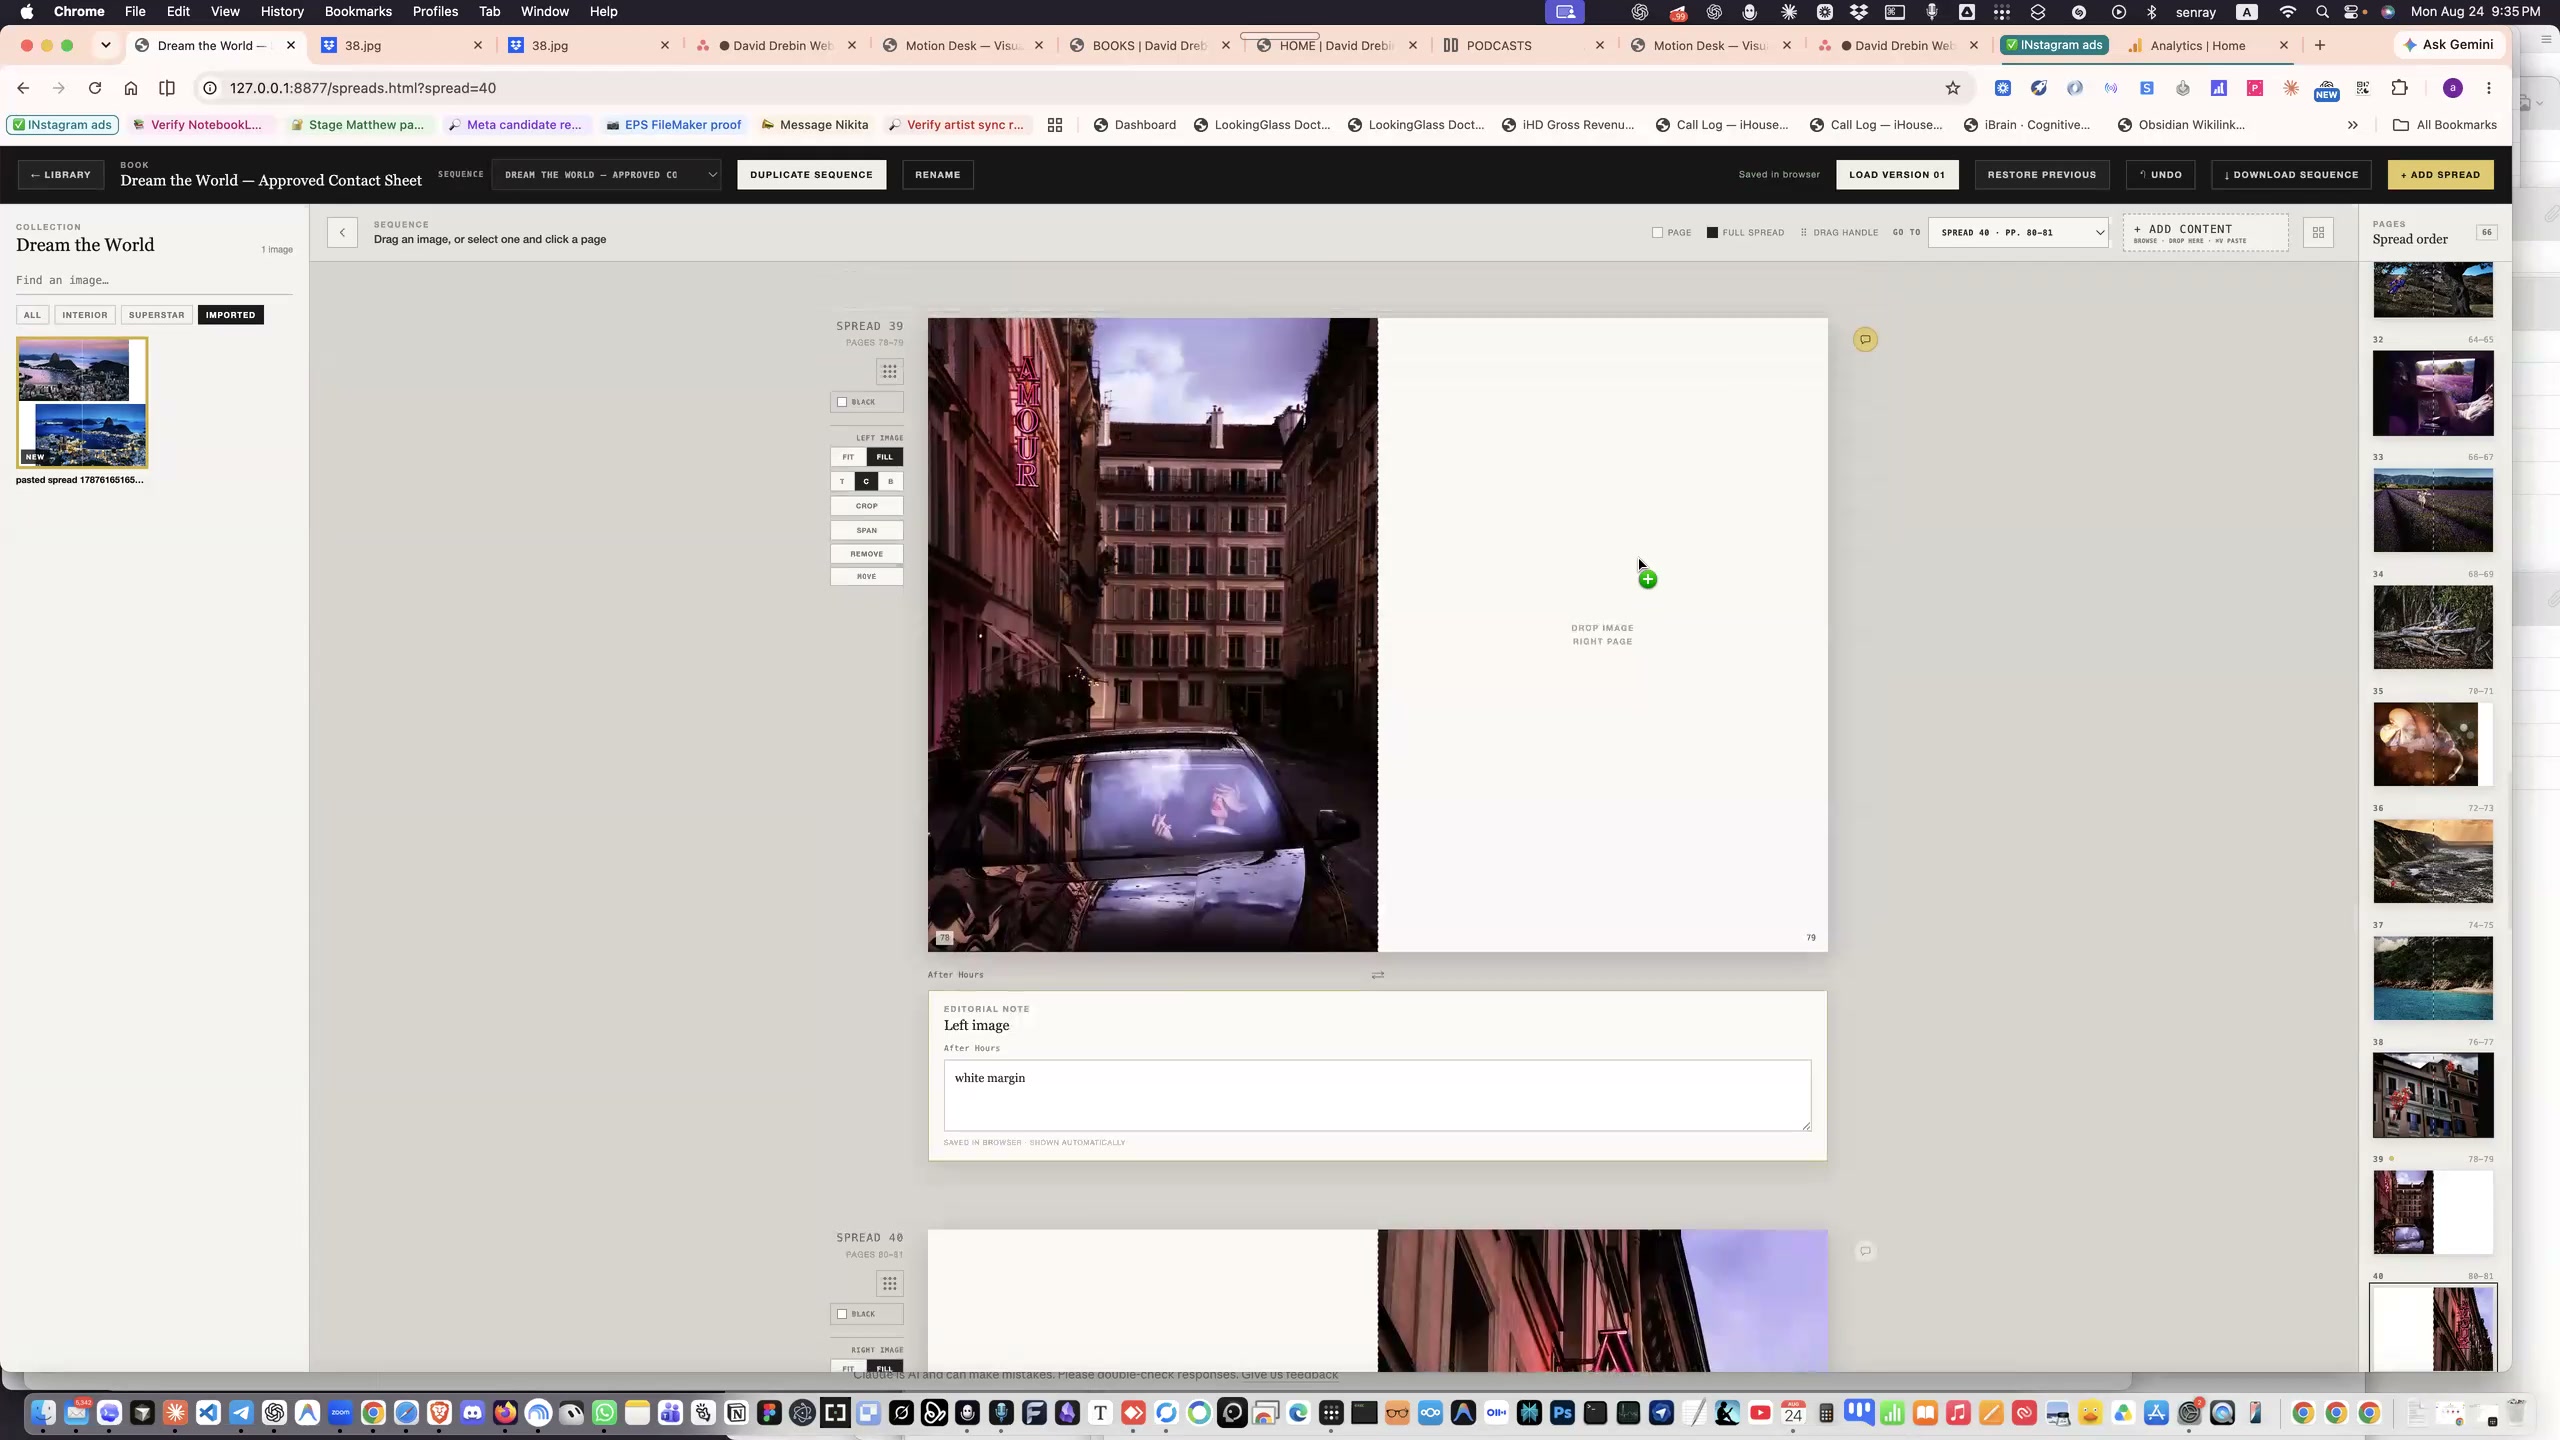Click the + ADD SPREAD button
Image resolution: width=2560 pixels, height=1440 pixels.
click(2441, 175)
